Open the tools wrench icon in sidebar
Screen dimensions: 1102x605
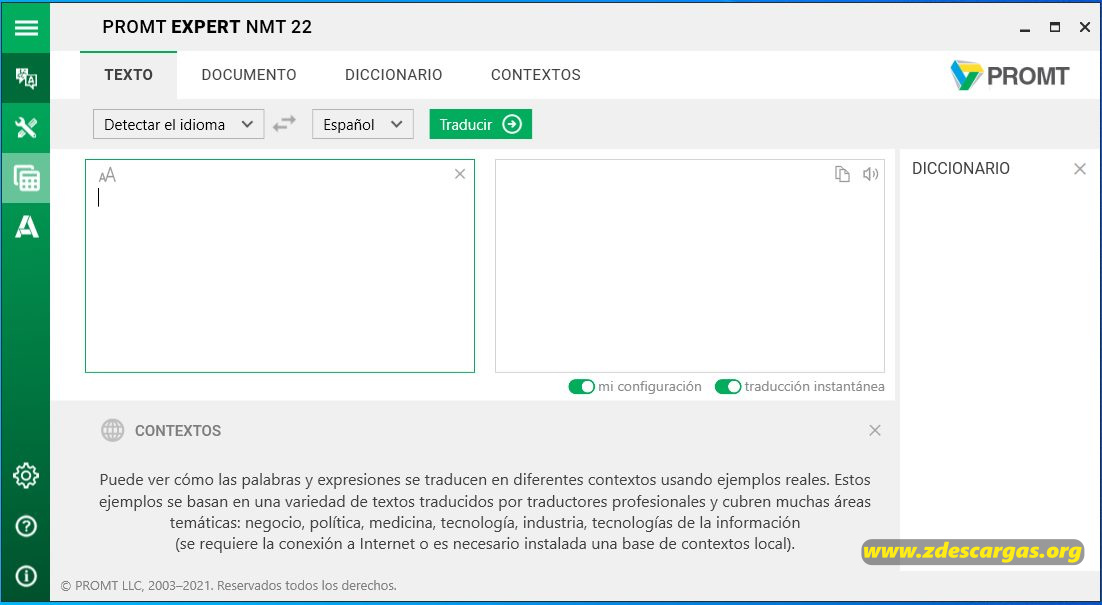26,127
